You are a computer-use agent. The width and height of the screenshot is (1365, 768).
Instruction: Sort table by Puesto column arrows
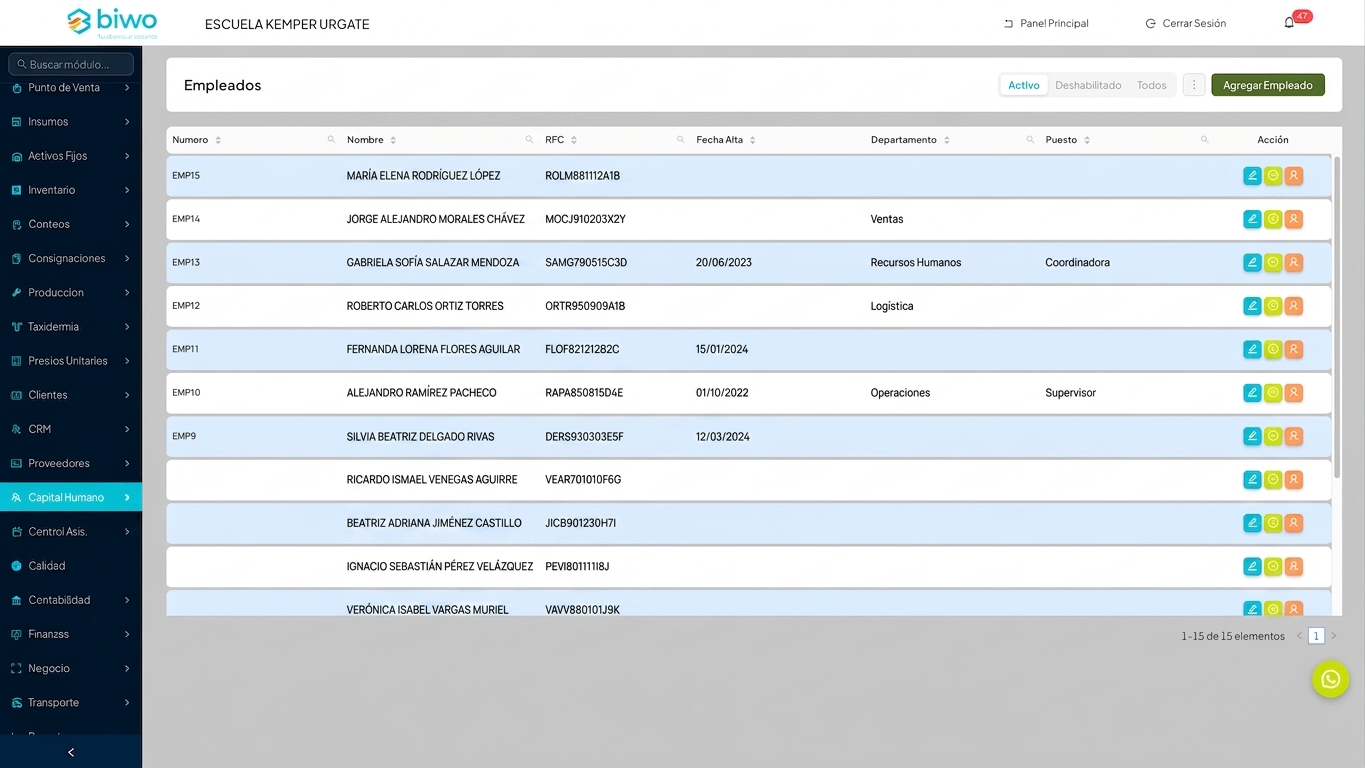[1087, 140]
